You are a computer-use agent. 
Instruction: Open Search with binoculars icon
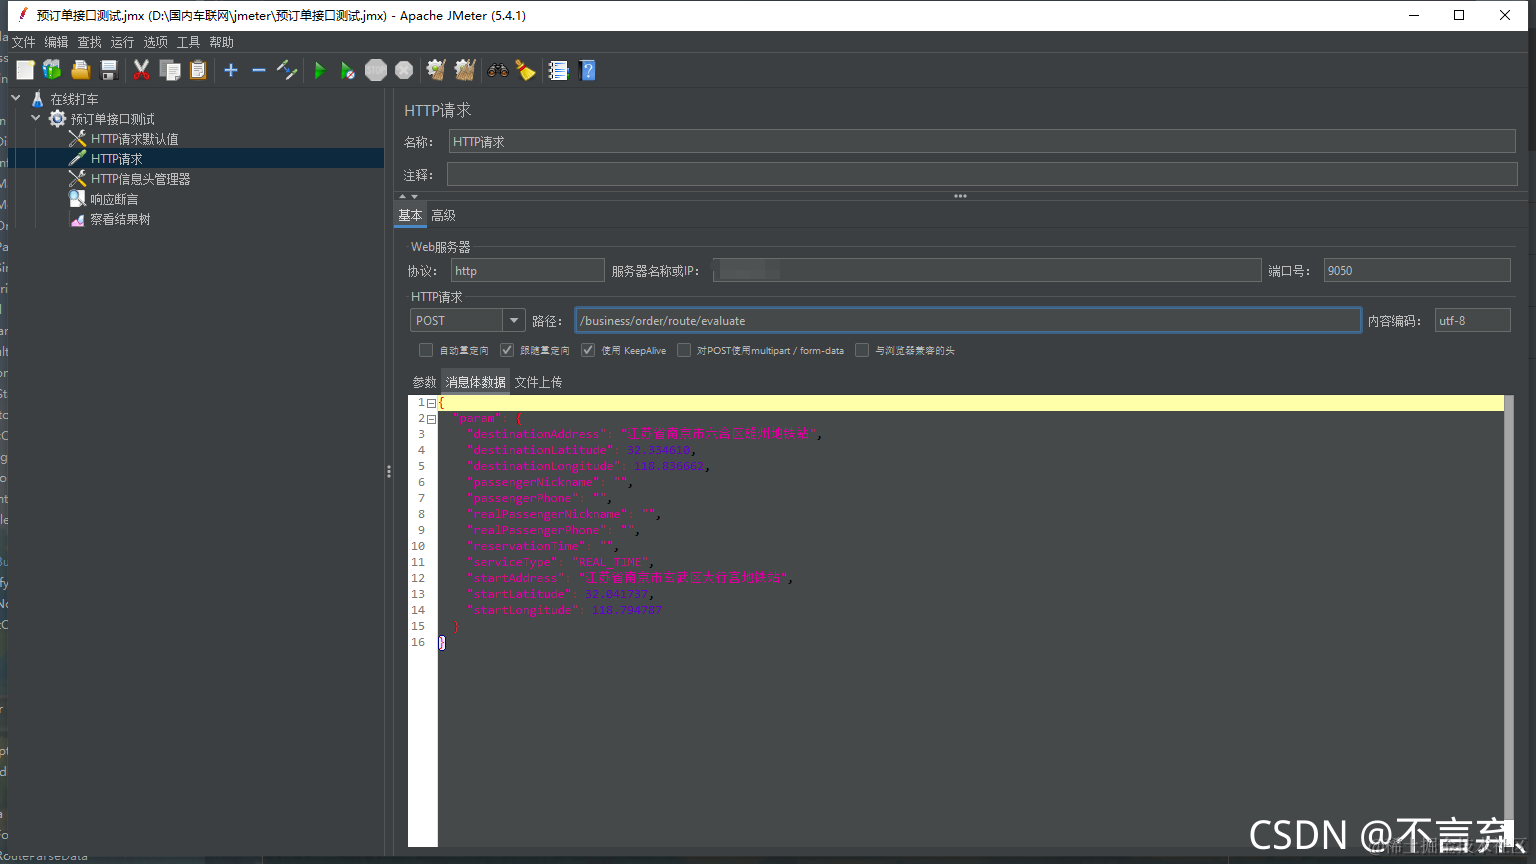(x=497, y=70)
